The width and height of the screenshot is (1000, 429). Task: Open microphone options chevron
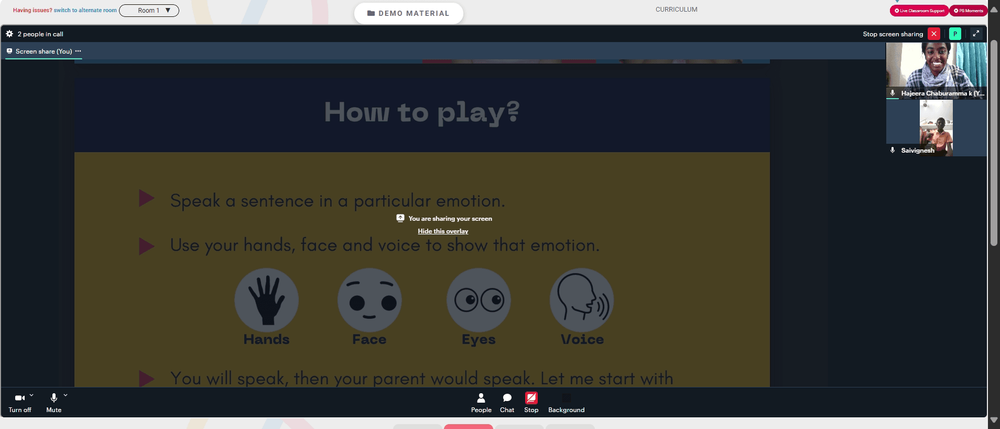pyautogui.click(x=65, y=395)
